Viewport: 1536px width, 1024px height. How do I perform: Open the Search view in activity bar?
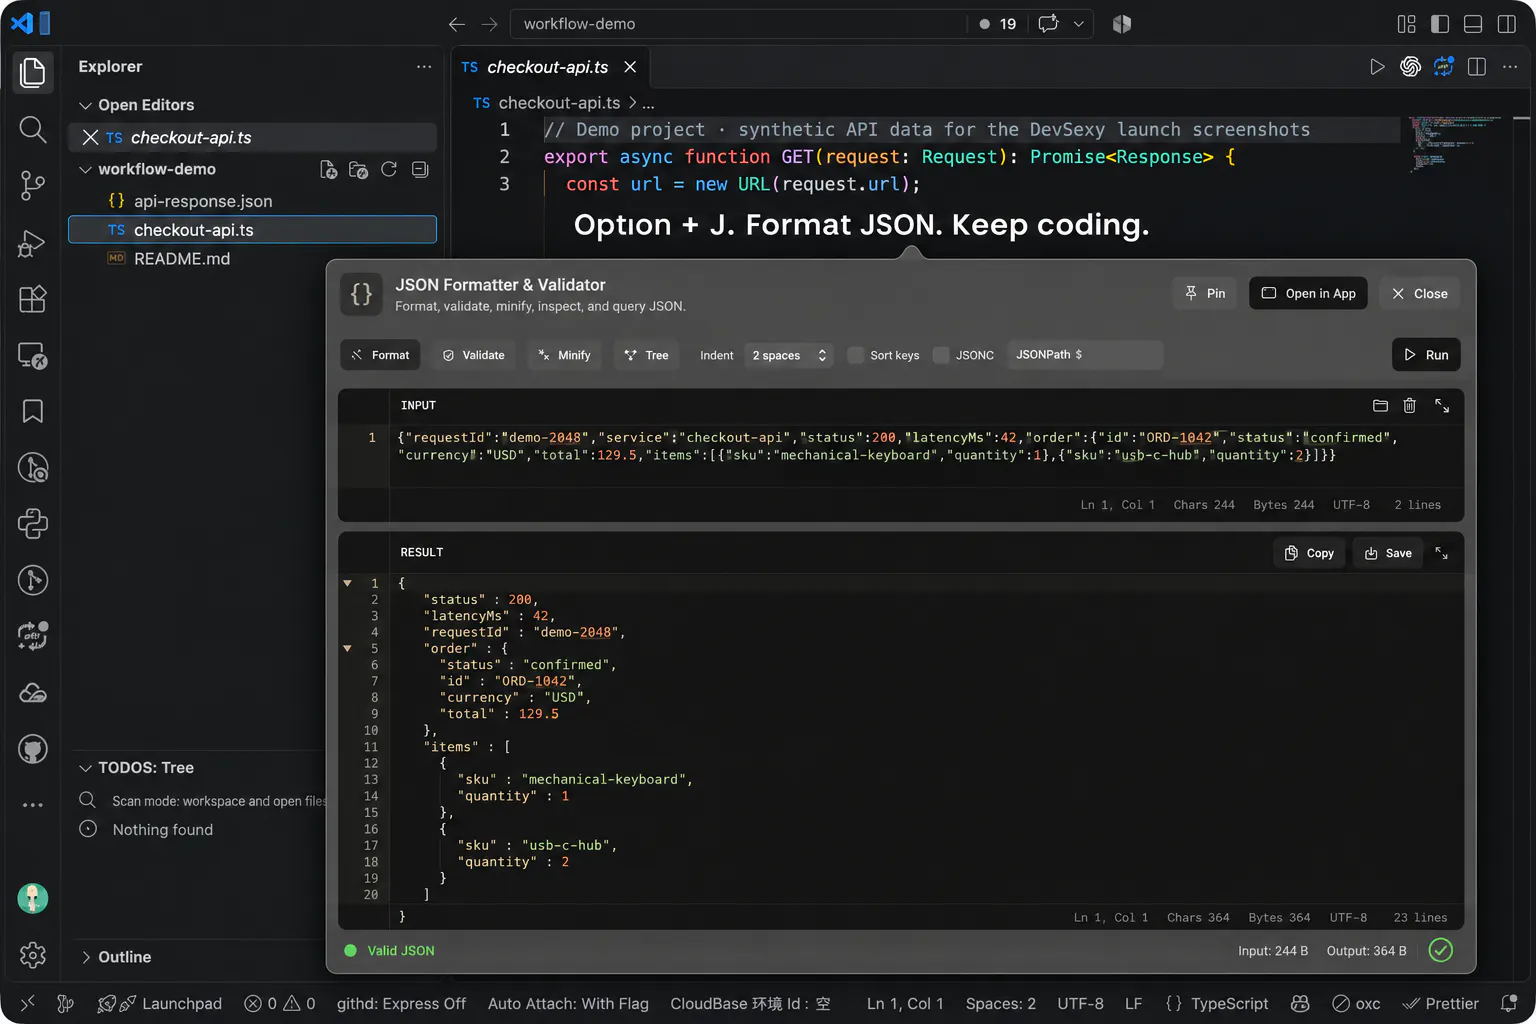33,129
